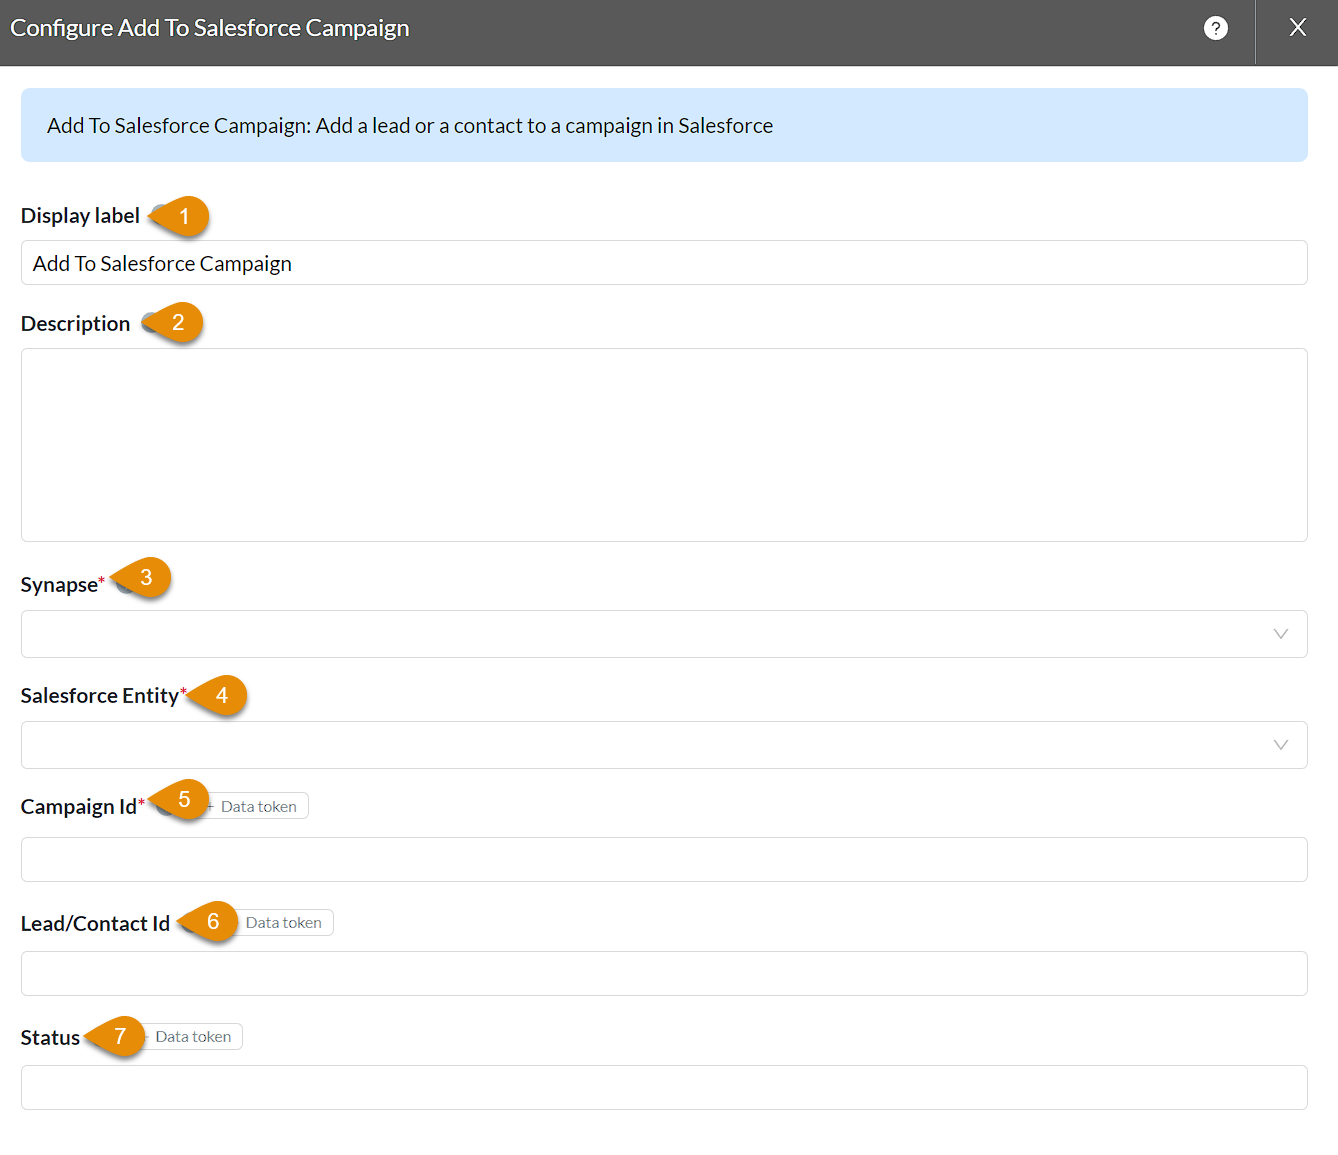Click the Status input field

pos(664,1088)
